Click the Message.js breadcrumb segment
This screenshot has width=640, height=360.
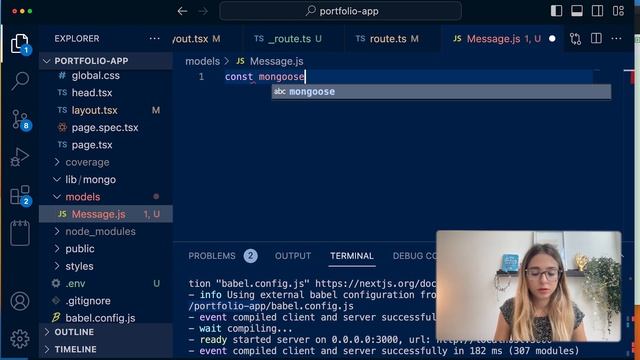coord(276,61)
